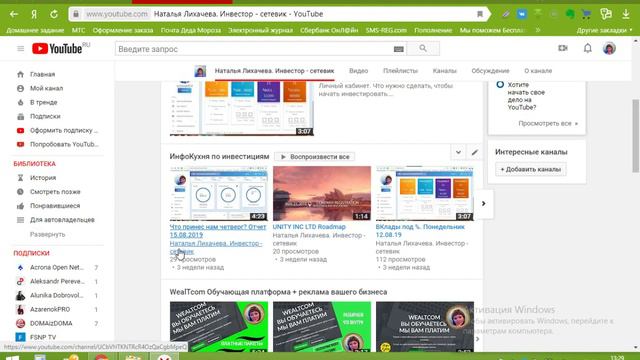
Task: Click the browser back arrow
Action: (x=14, y=14)
